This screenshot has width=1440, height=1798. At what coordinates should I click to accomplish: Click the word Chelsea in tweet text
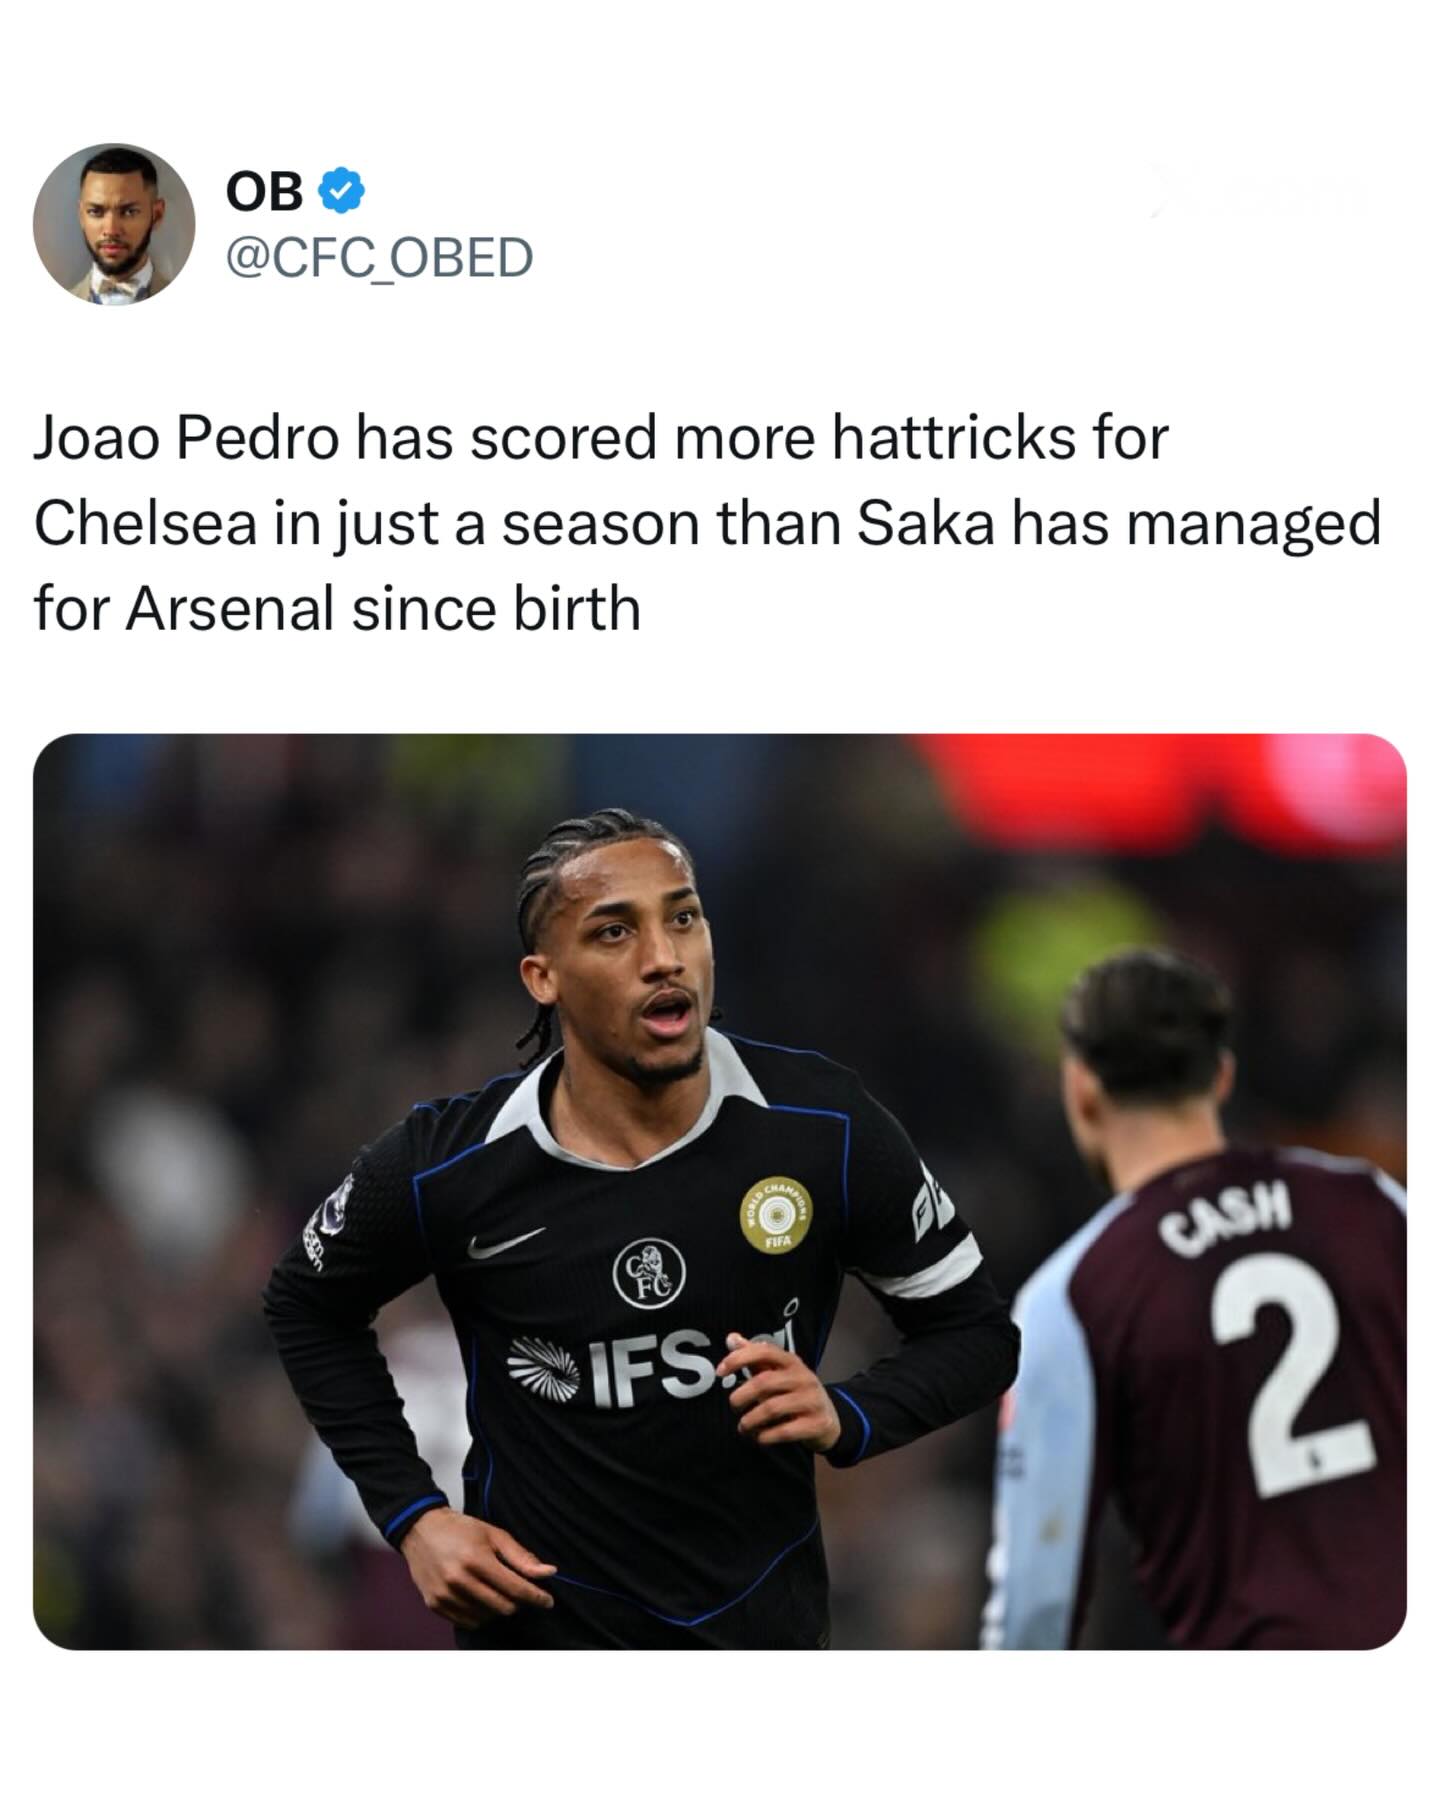click(145, 523)
